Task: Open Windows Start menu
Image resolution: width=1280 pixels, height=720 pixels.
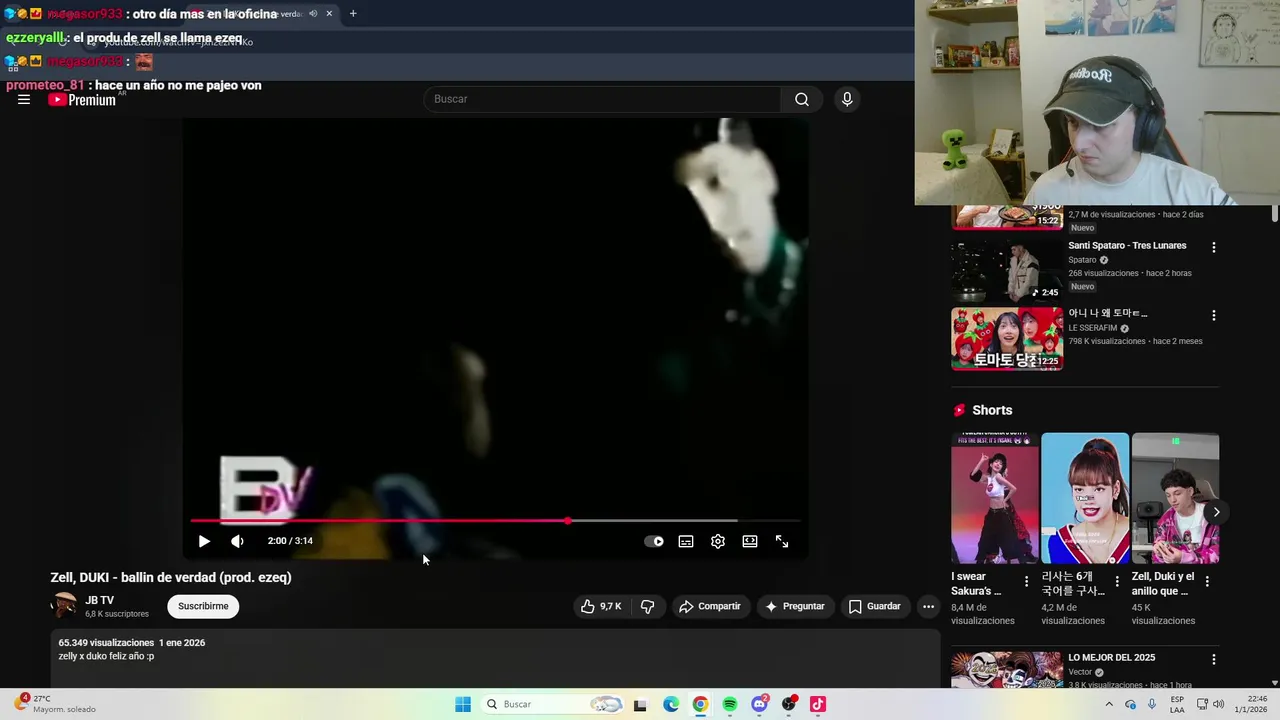Action: click(x=463, y=704)
